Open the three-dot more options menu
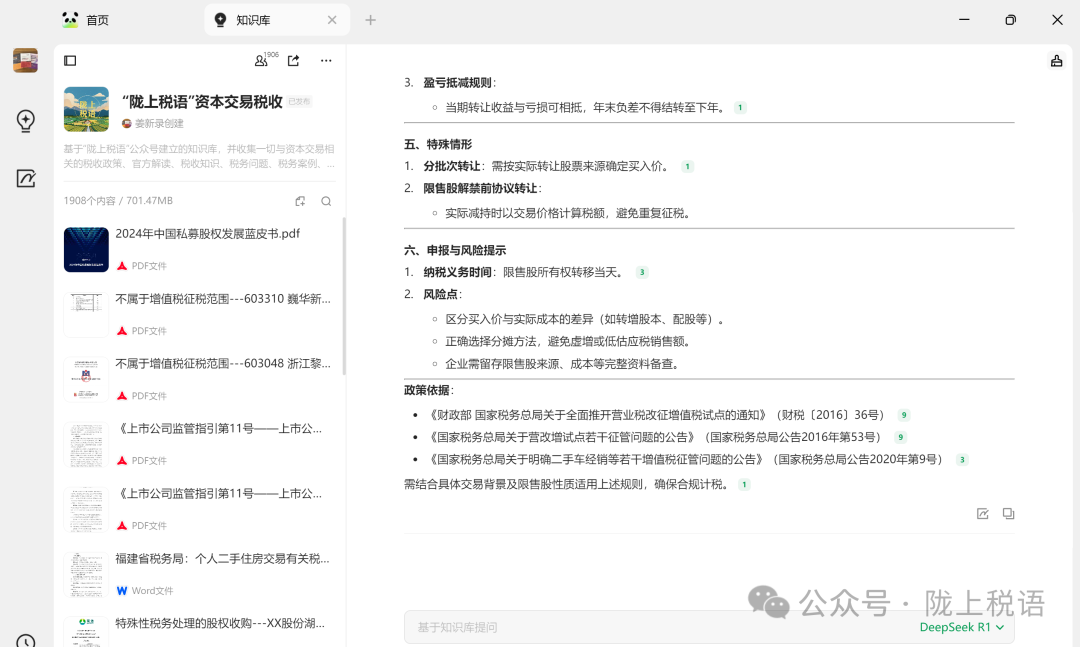 click(326, 61)
